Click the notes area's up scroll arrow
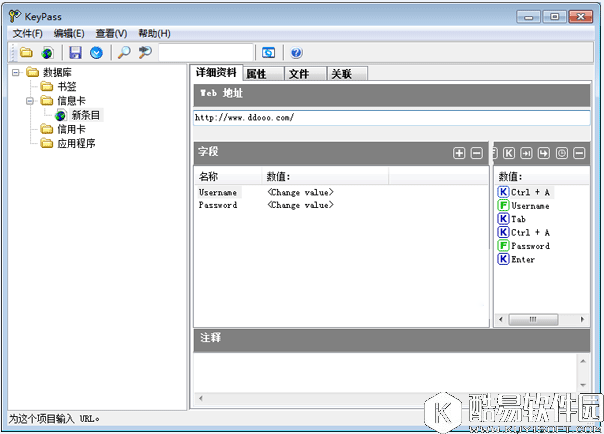 tap(583, 361)
